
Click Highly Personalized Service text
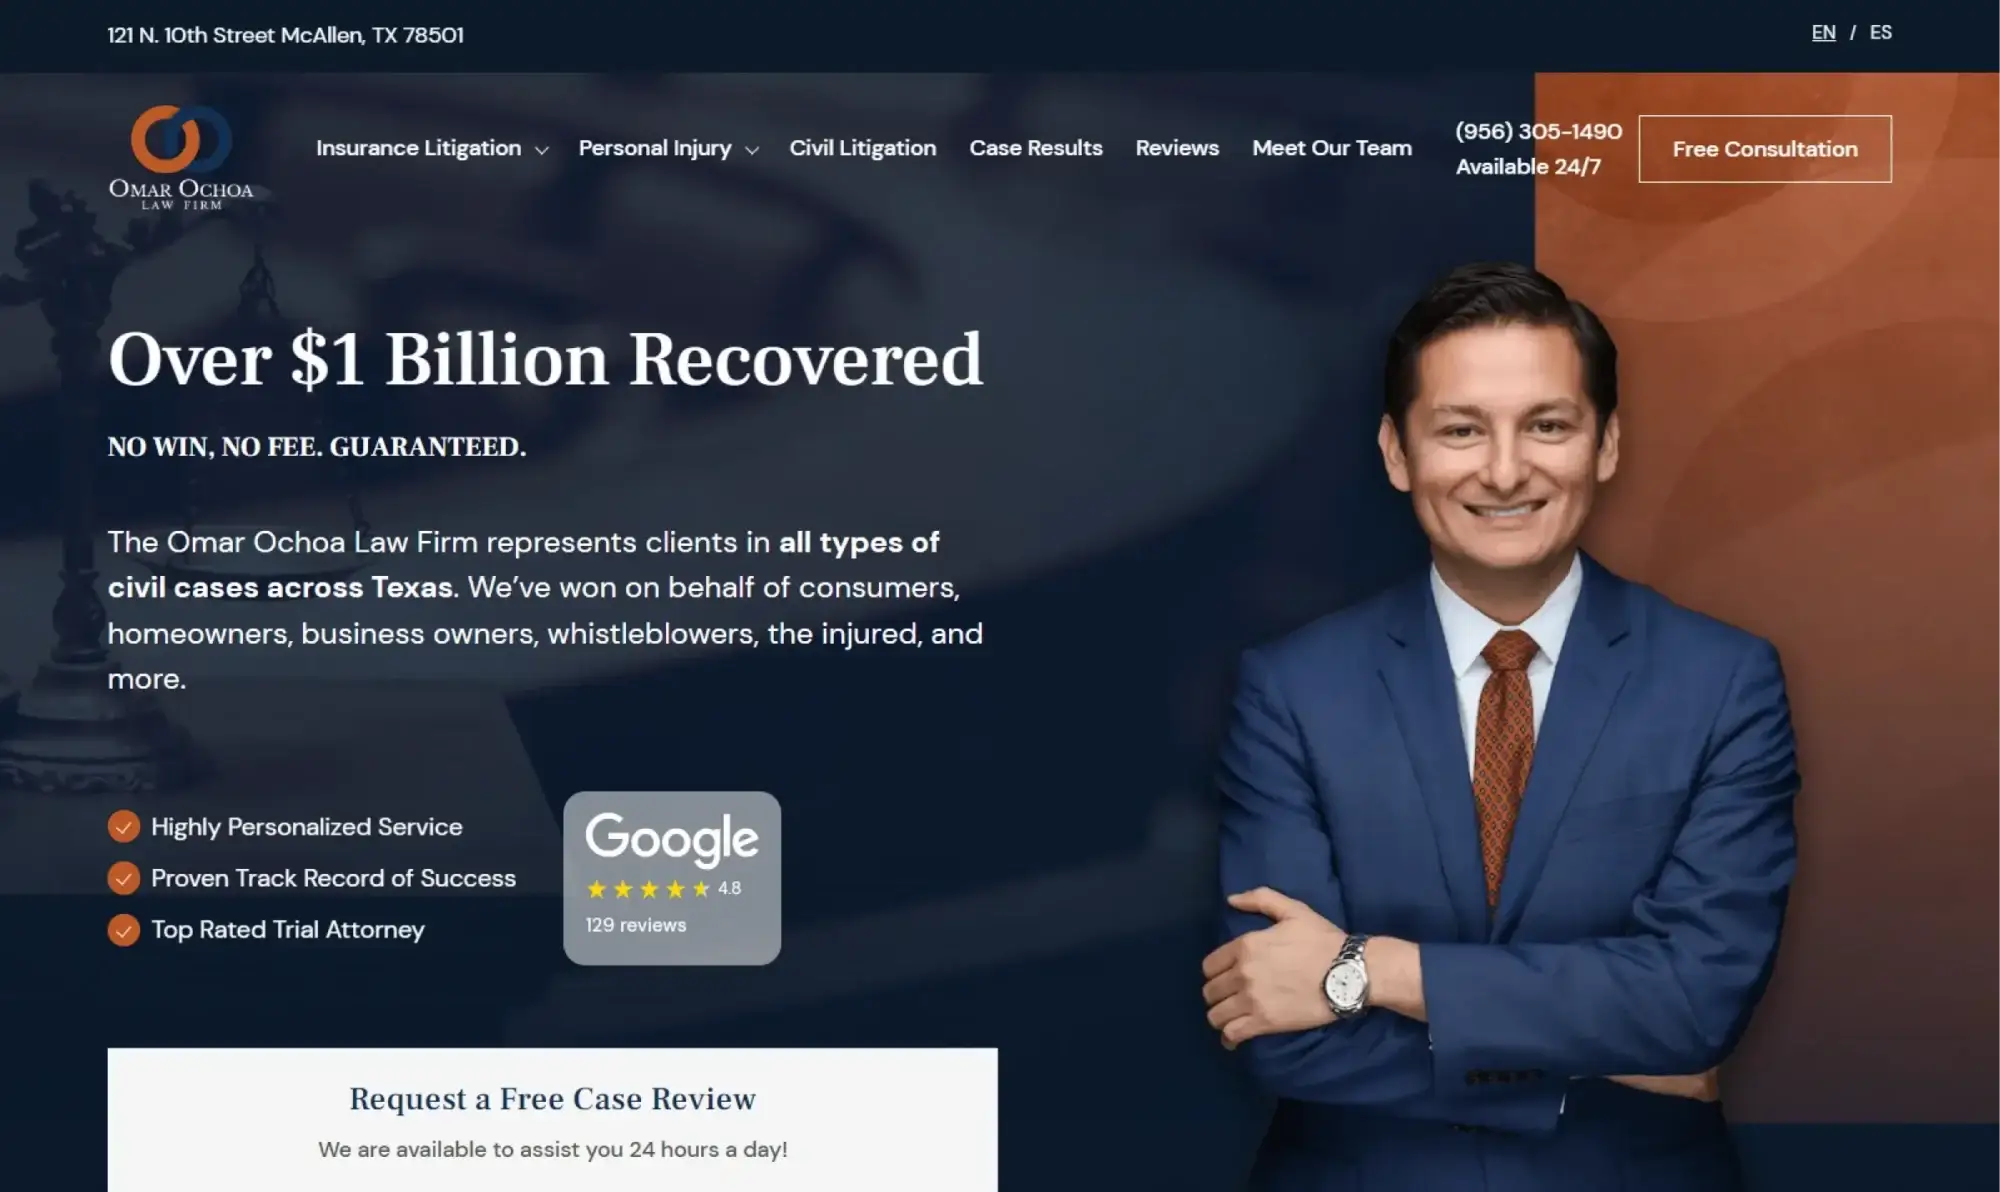click(x=307, y=827)
